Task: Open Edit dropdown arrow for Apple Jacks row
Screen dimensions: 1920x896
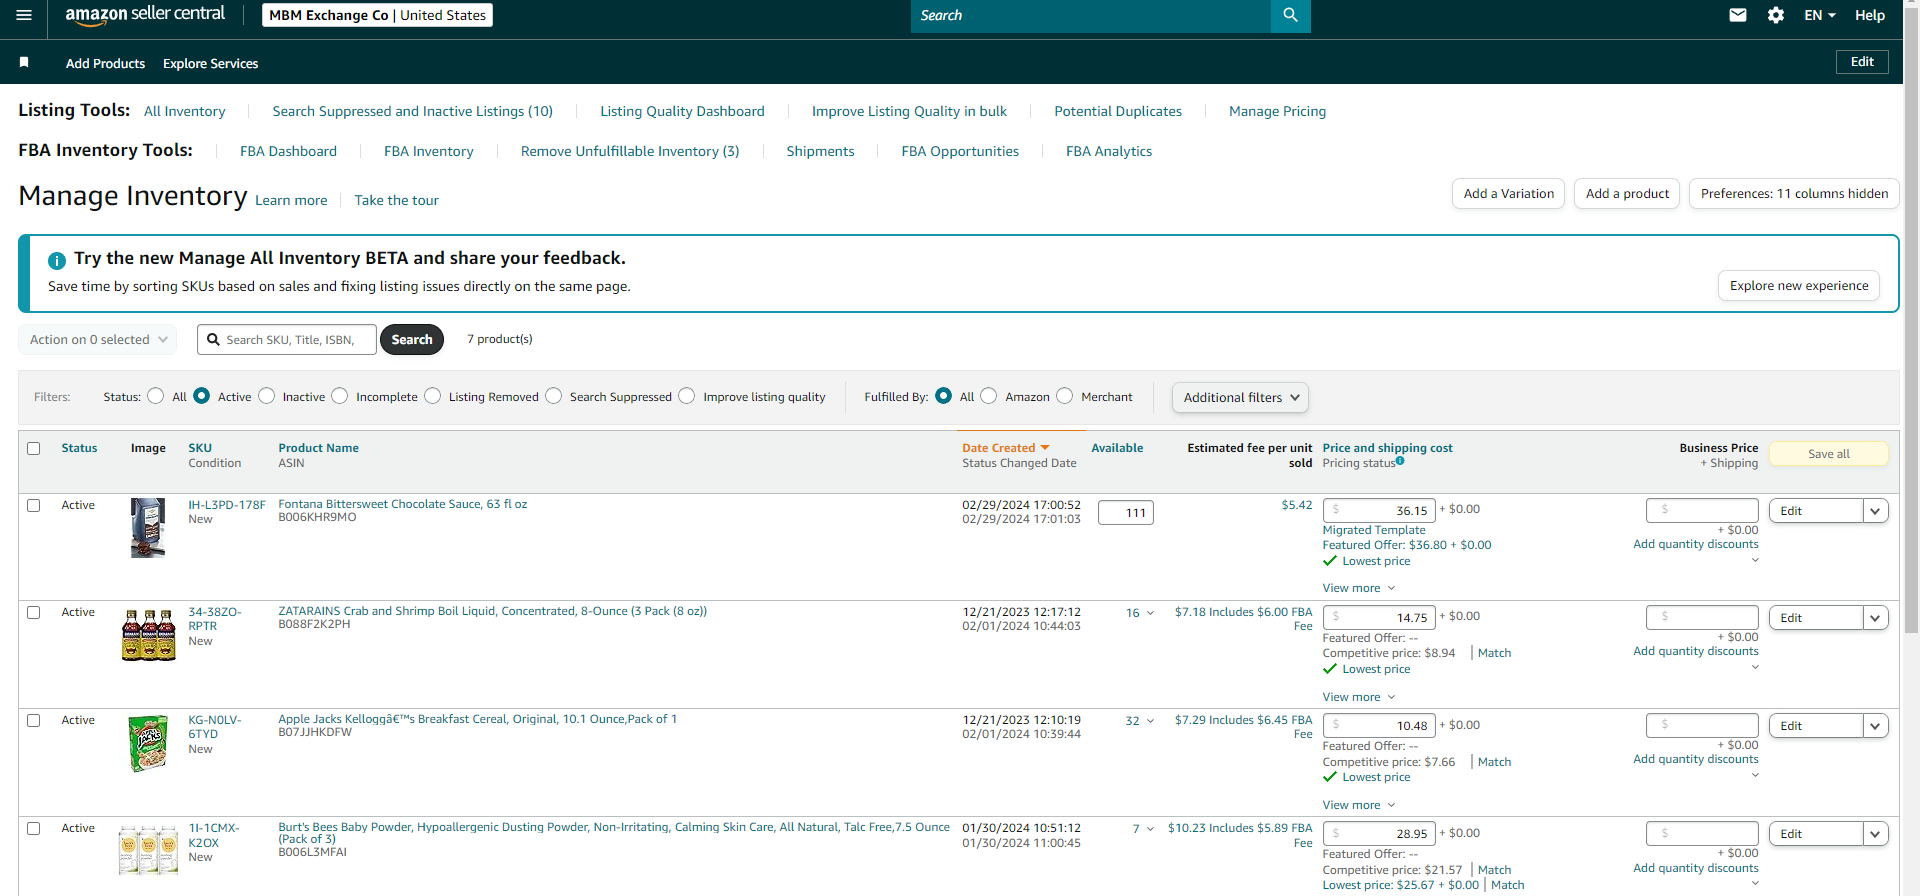Action: (1876, 726)
